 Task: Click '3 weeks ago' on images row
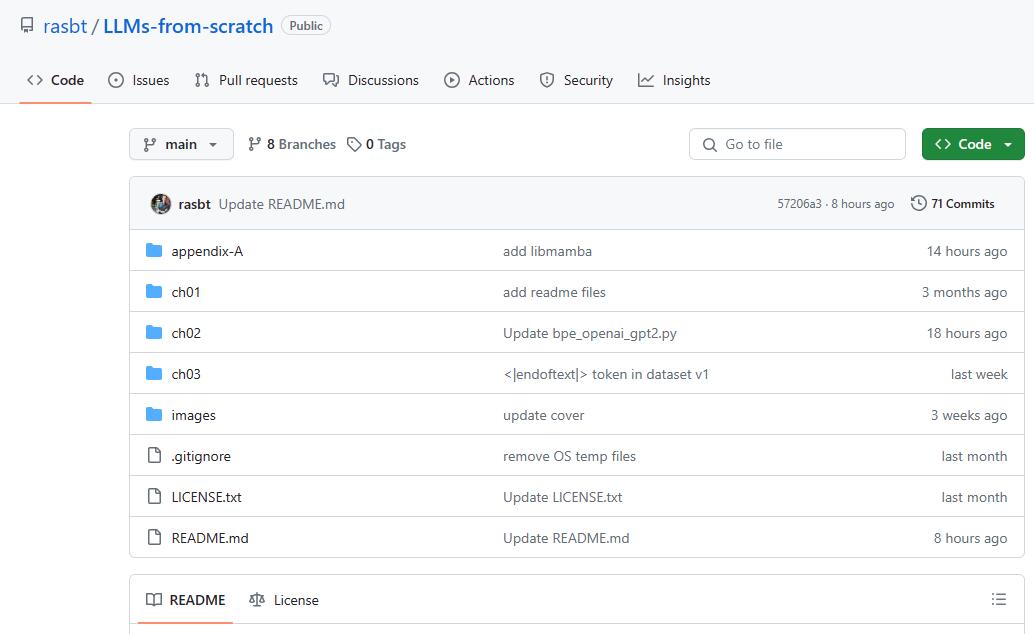click(x=969, y=415)
